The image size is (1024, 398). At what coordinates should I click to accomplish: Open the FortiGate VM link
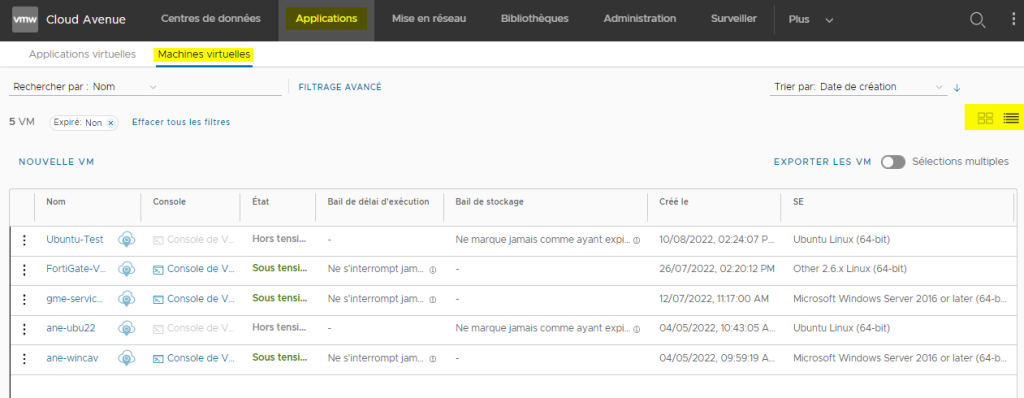76,269
